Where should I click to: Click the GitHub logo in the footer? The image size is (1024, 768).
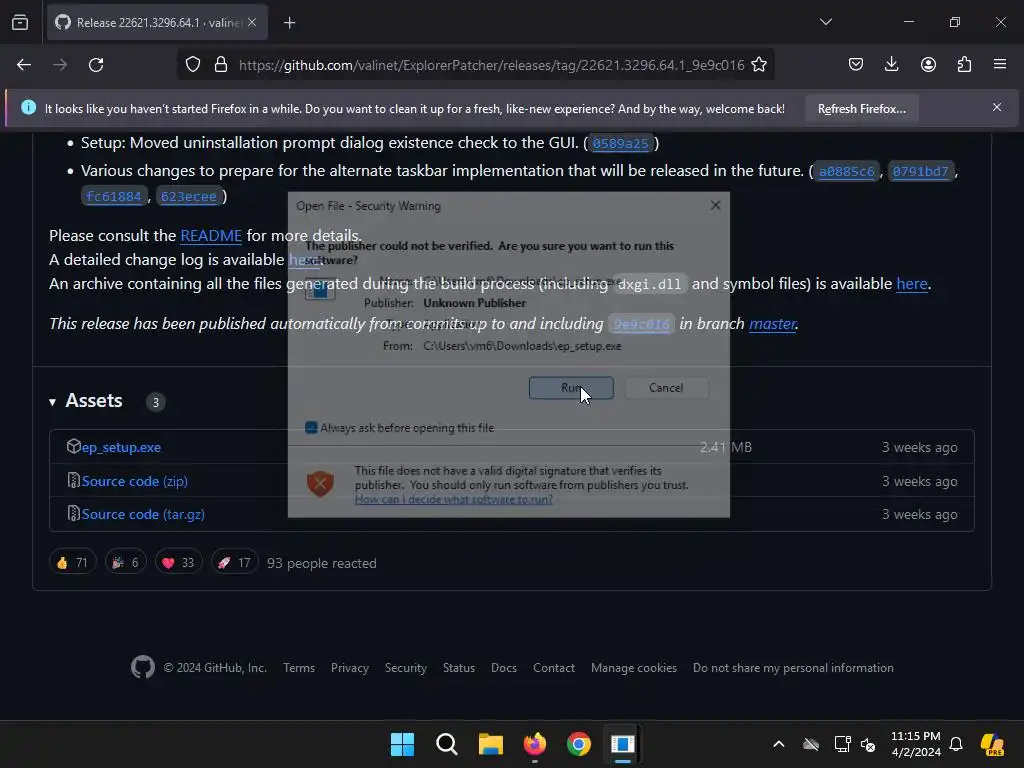click(143, 667)
